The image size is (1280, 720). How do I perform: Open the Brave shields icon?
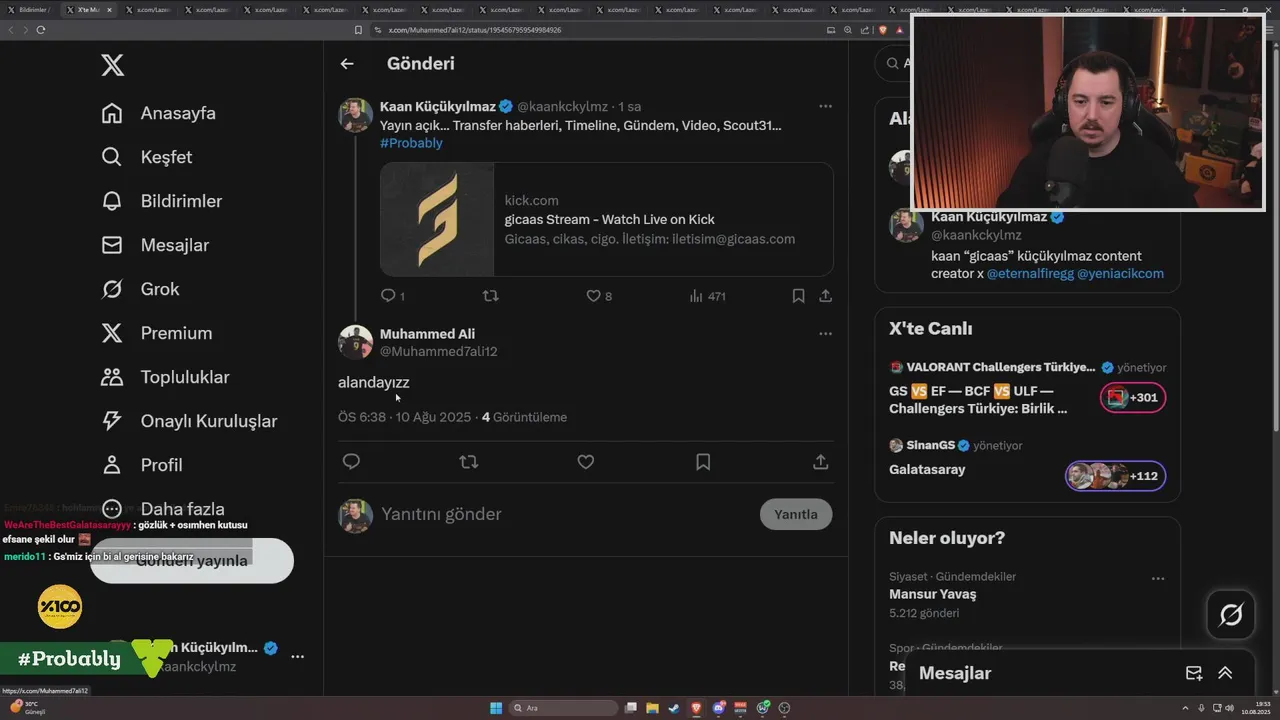tap(883, 30)
